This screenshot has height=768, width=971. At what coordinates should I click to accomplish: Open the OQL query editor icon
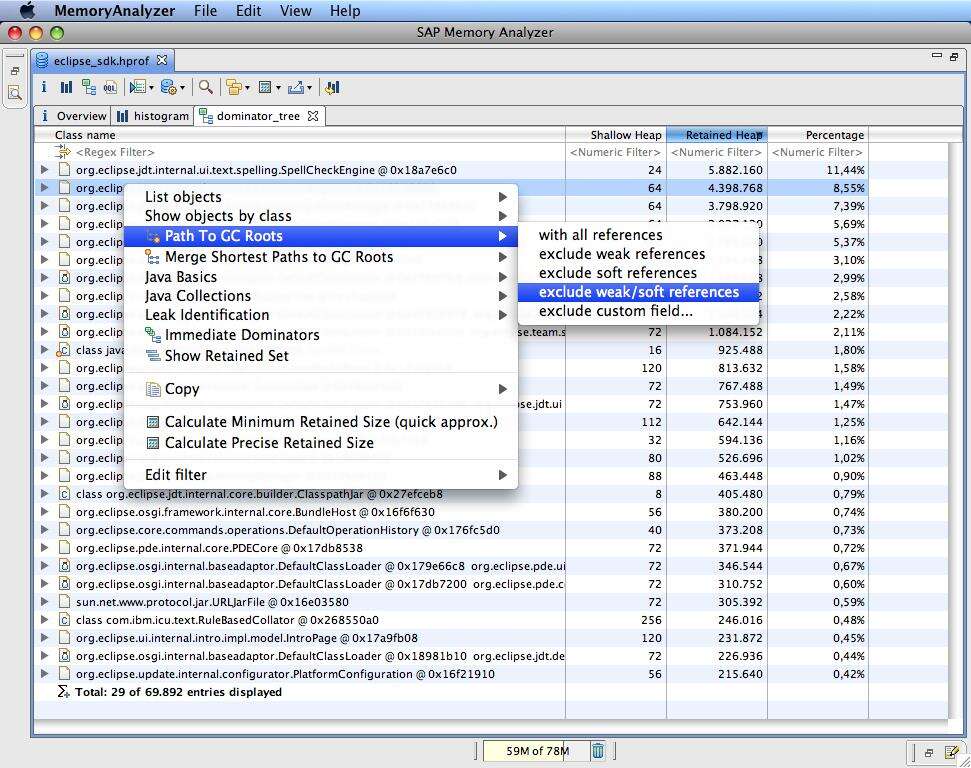pos(110,88)
